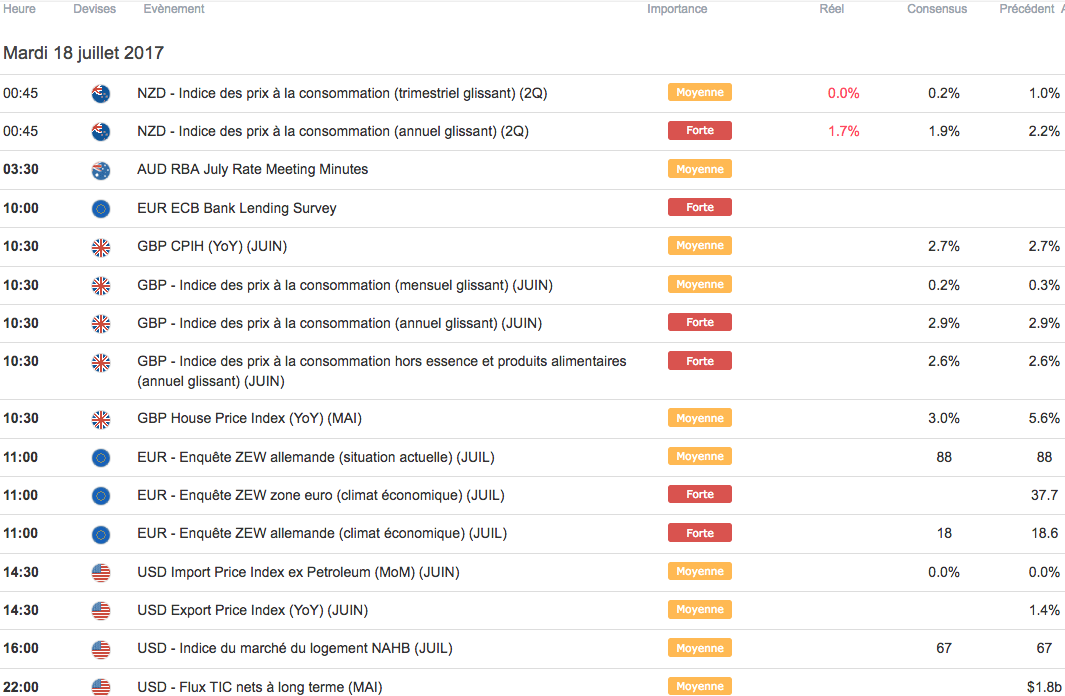
Task: Click the US flag for Flux TIC nets row
Action: [101, 687]
